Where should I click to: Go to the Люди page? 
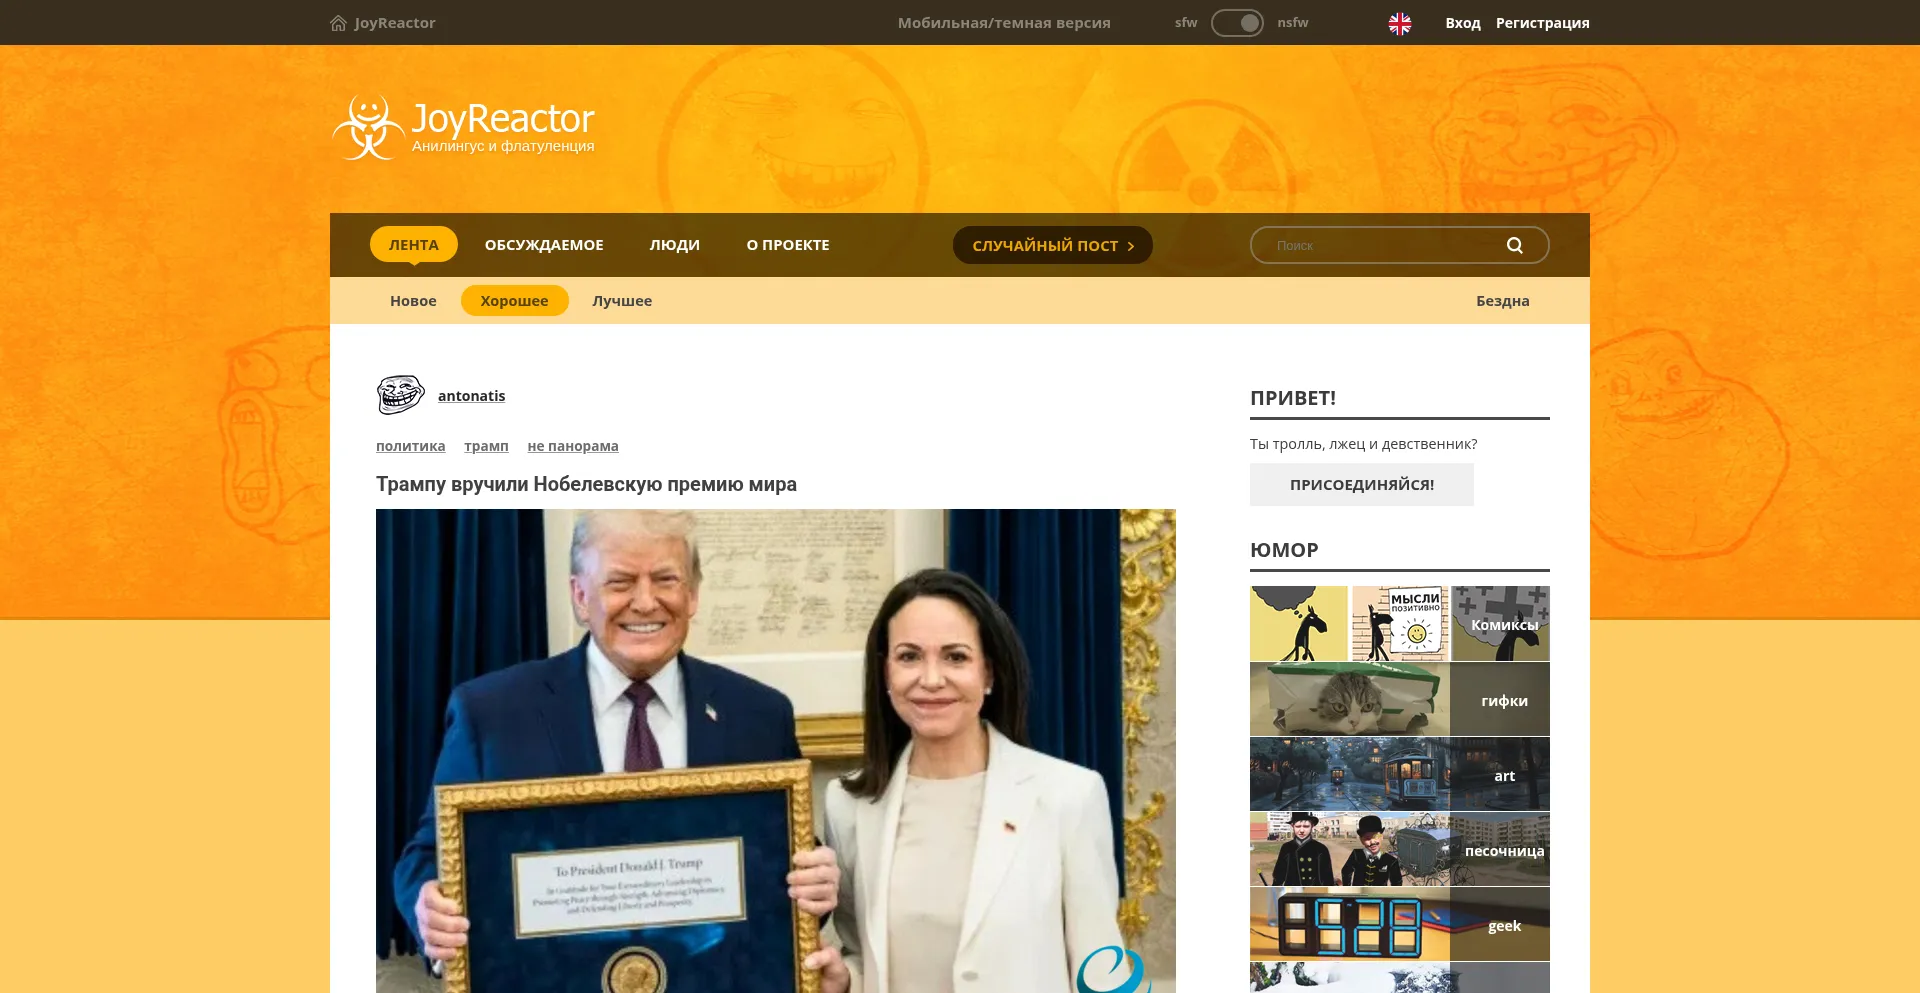point(674,245)
